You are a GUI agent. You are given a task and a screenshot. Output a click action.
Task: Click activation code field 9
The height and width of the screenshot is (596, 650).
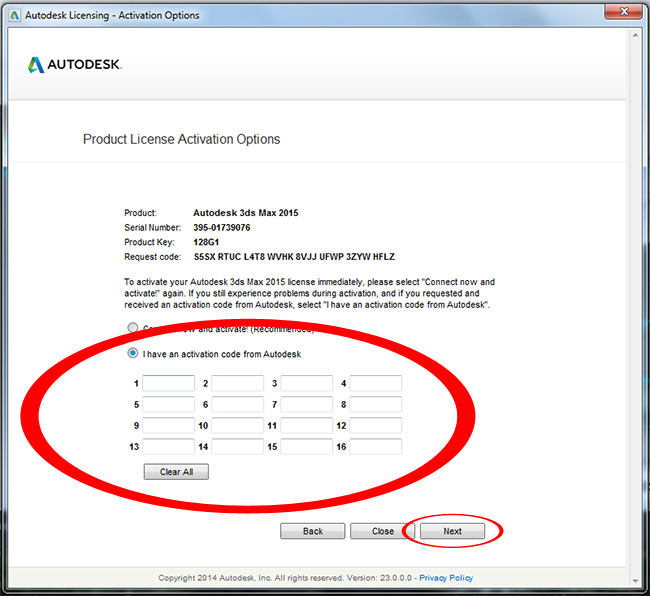[x=168, y=425]
